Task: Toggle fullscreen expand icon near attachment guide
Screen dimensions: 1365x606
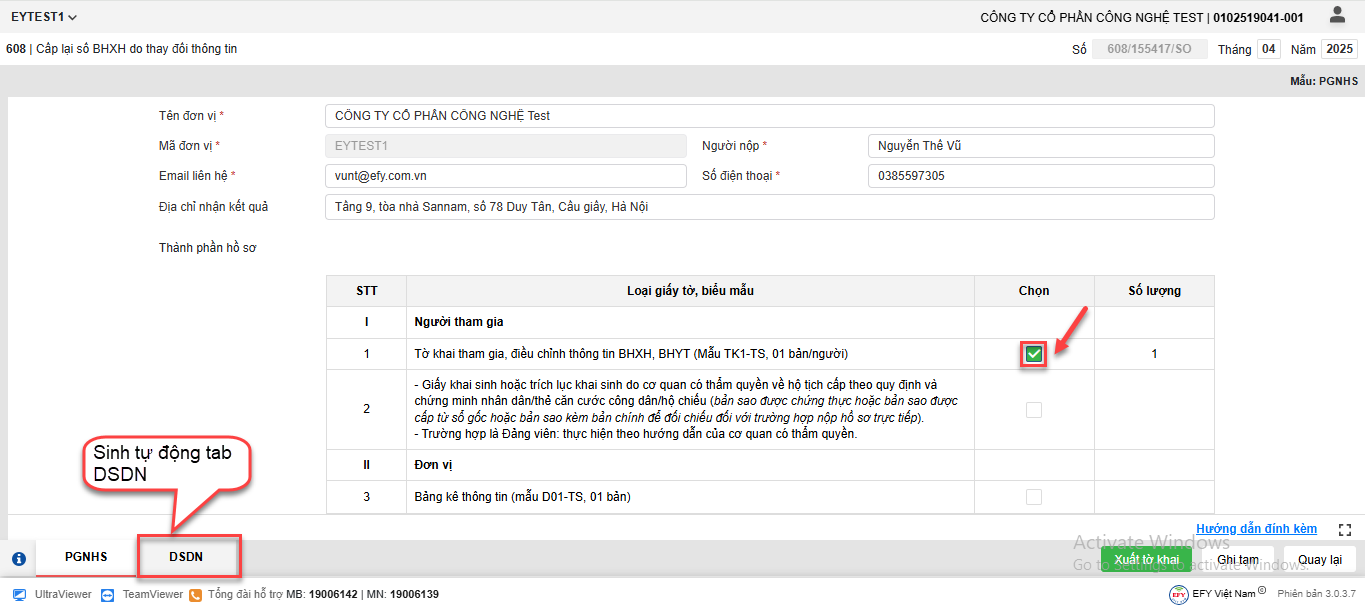Action: 1344,530
